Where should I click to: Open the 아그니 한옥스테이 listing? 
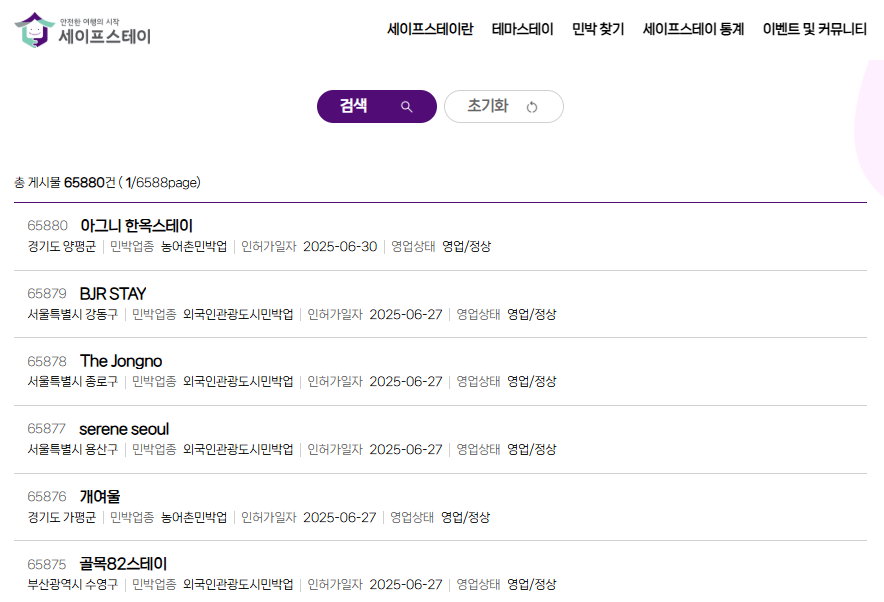point(136,225)
